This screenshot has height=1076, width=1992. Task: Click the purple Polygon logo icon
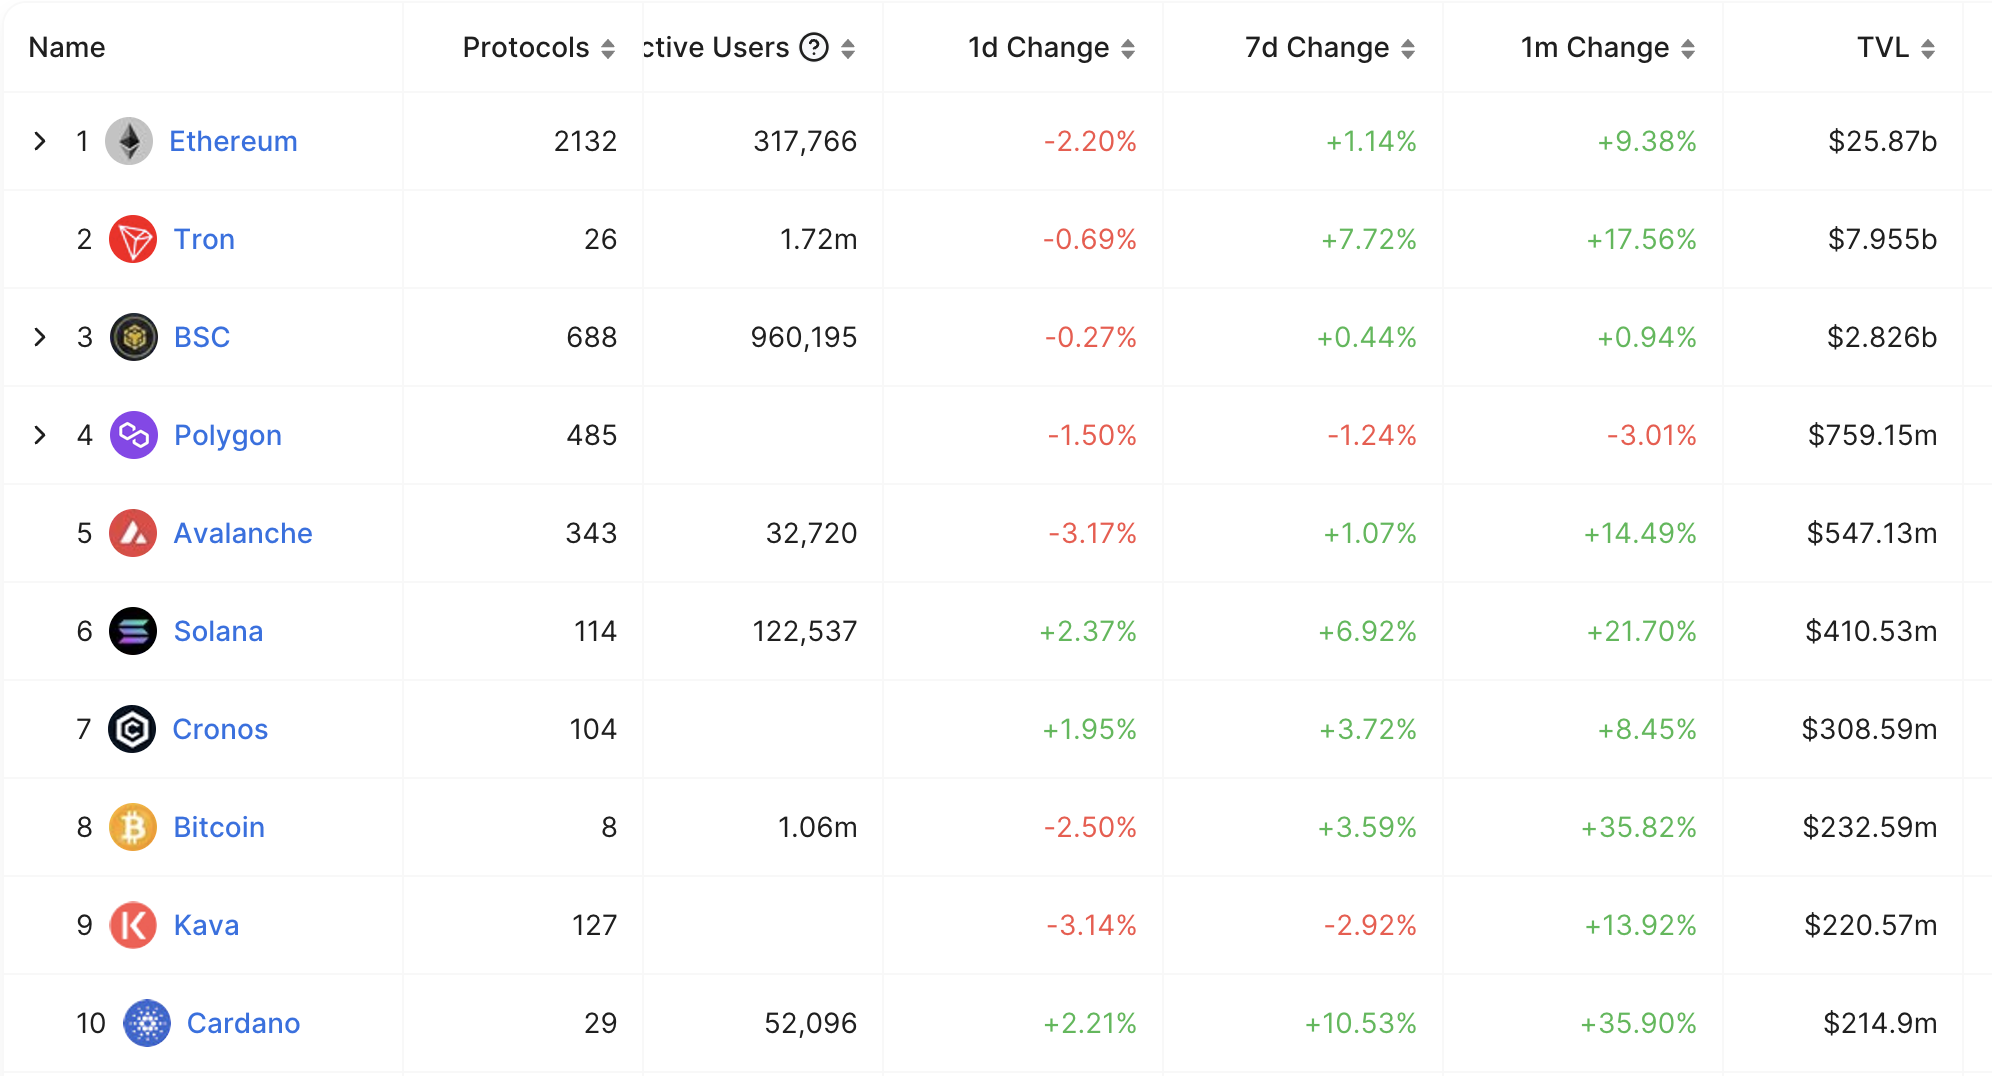134,435
